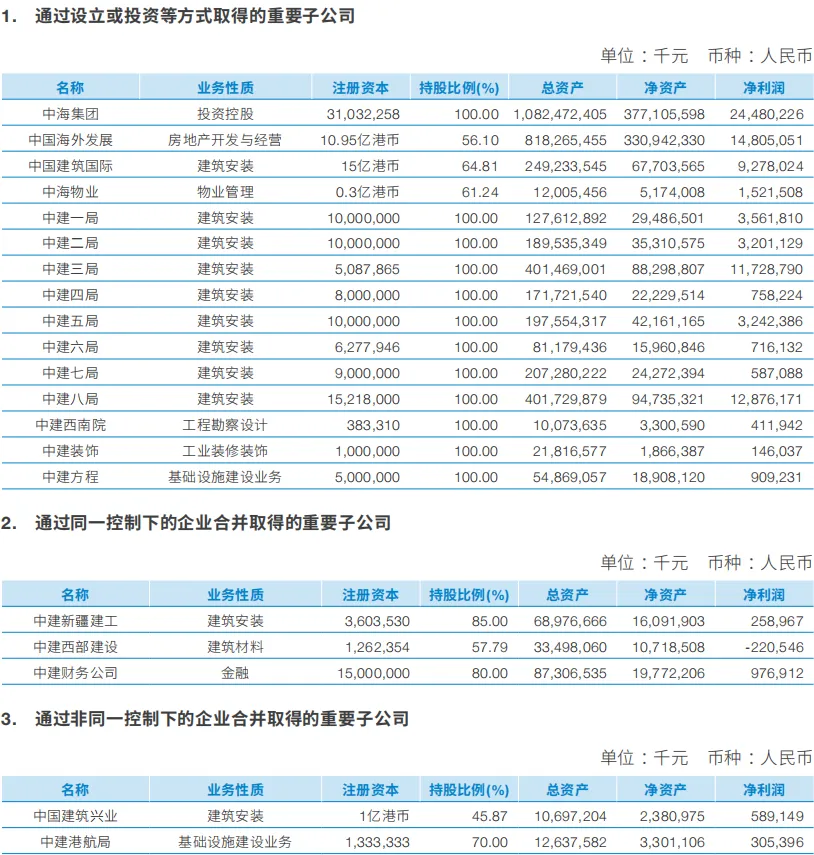Click the "房地产开发与经营" business type cell
The width and height of the screenshot is (814, 855).
[x=225, y=140]
